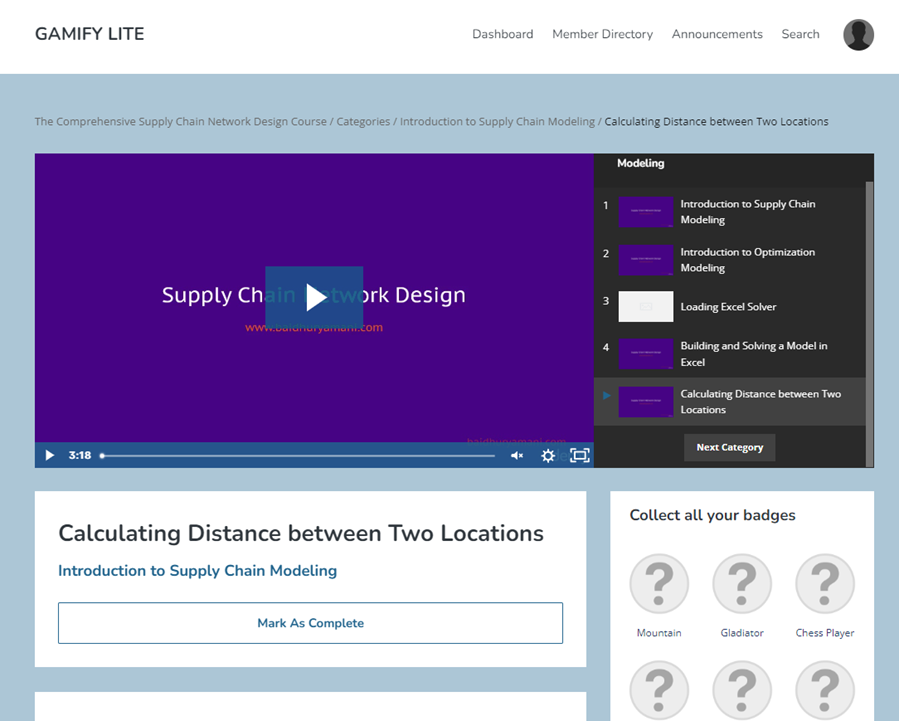The width and height of the screenshot is (899, 721).
Task: Select Loading Excel Solver video thumbnail
Action: point(645,307)
